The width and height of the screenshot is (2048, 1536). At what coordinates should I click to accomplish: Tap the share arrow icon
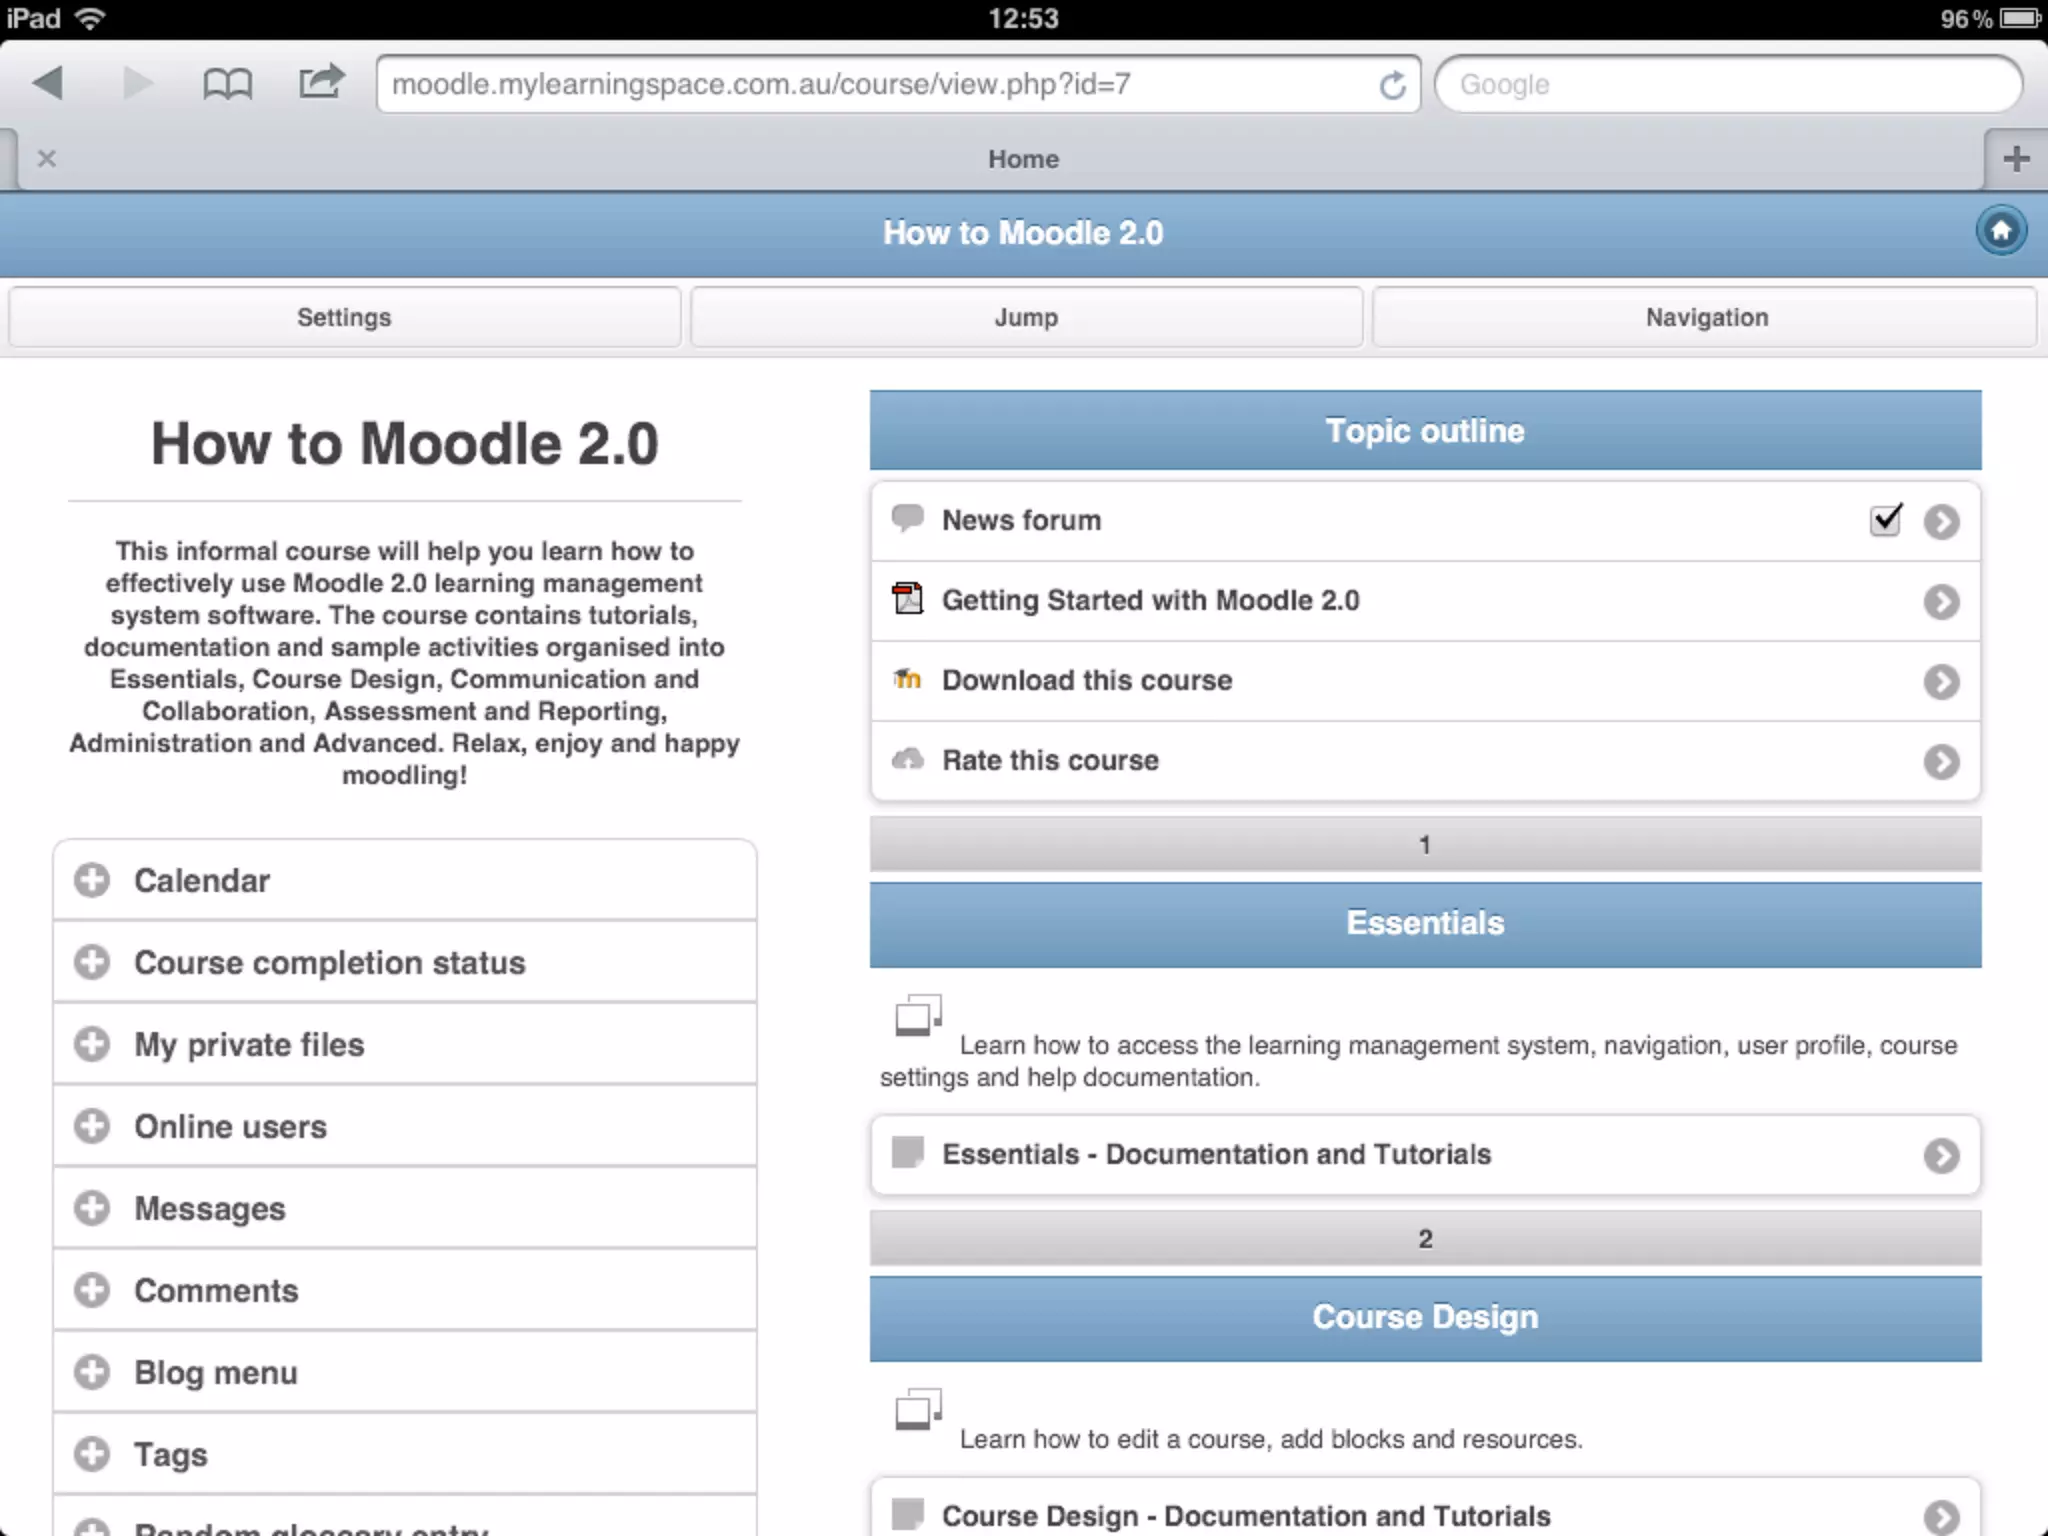pyautogui.click(x=321, y=82)
